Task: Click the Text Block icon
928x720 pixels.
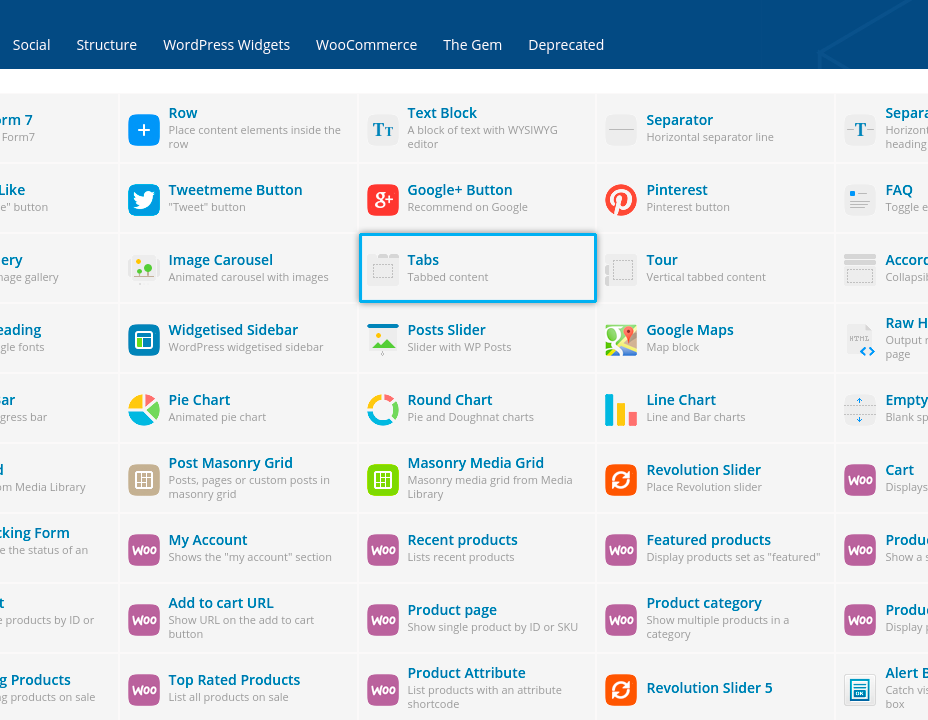Action: (383, 130)
